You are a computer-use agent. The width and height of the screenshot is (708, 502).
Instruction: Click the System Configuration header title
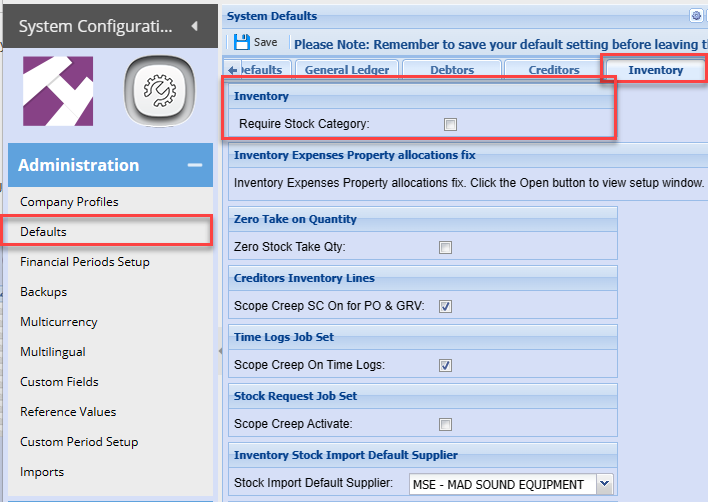pyautogui.click(x=95, y=26)
